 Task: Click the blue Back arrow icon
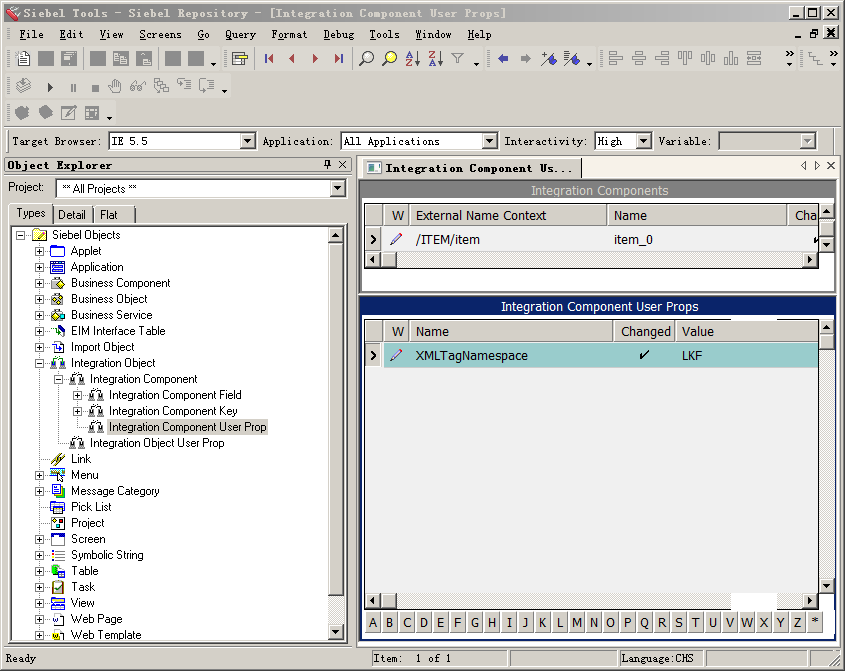503,58
